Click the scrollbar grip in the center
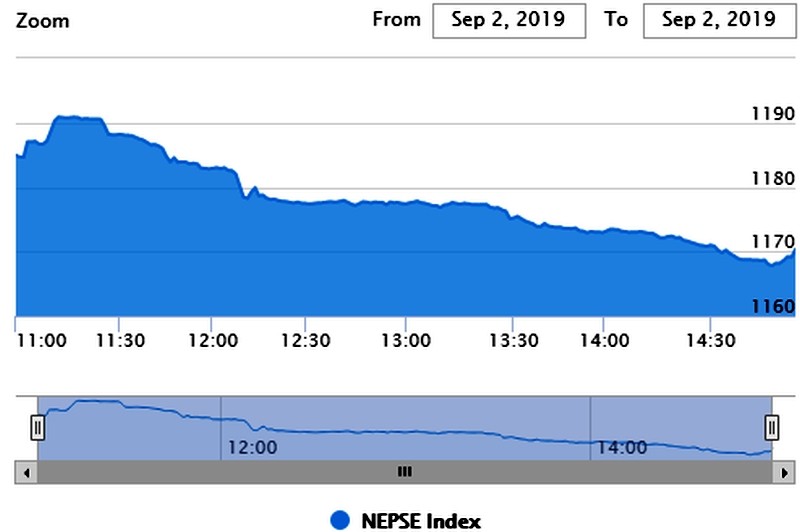Image resolution: width=800 pixels, height=532 pixels. point(405,471)
